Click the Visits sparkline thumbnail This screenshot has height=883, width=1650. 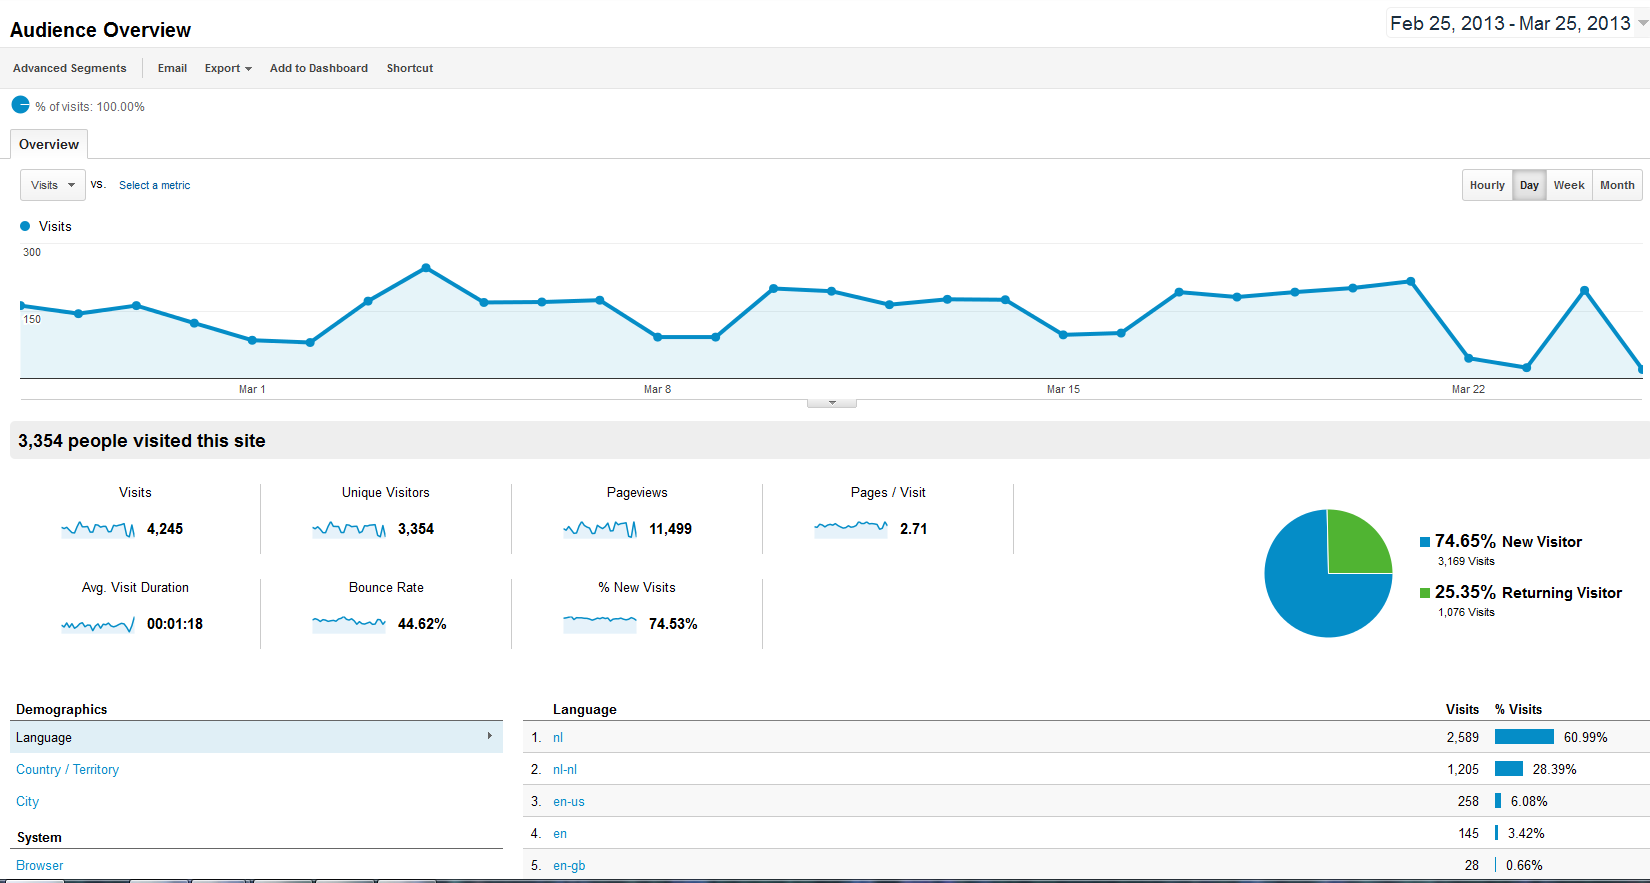pyautogui.click(x=98, y=529)
